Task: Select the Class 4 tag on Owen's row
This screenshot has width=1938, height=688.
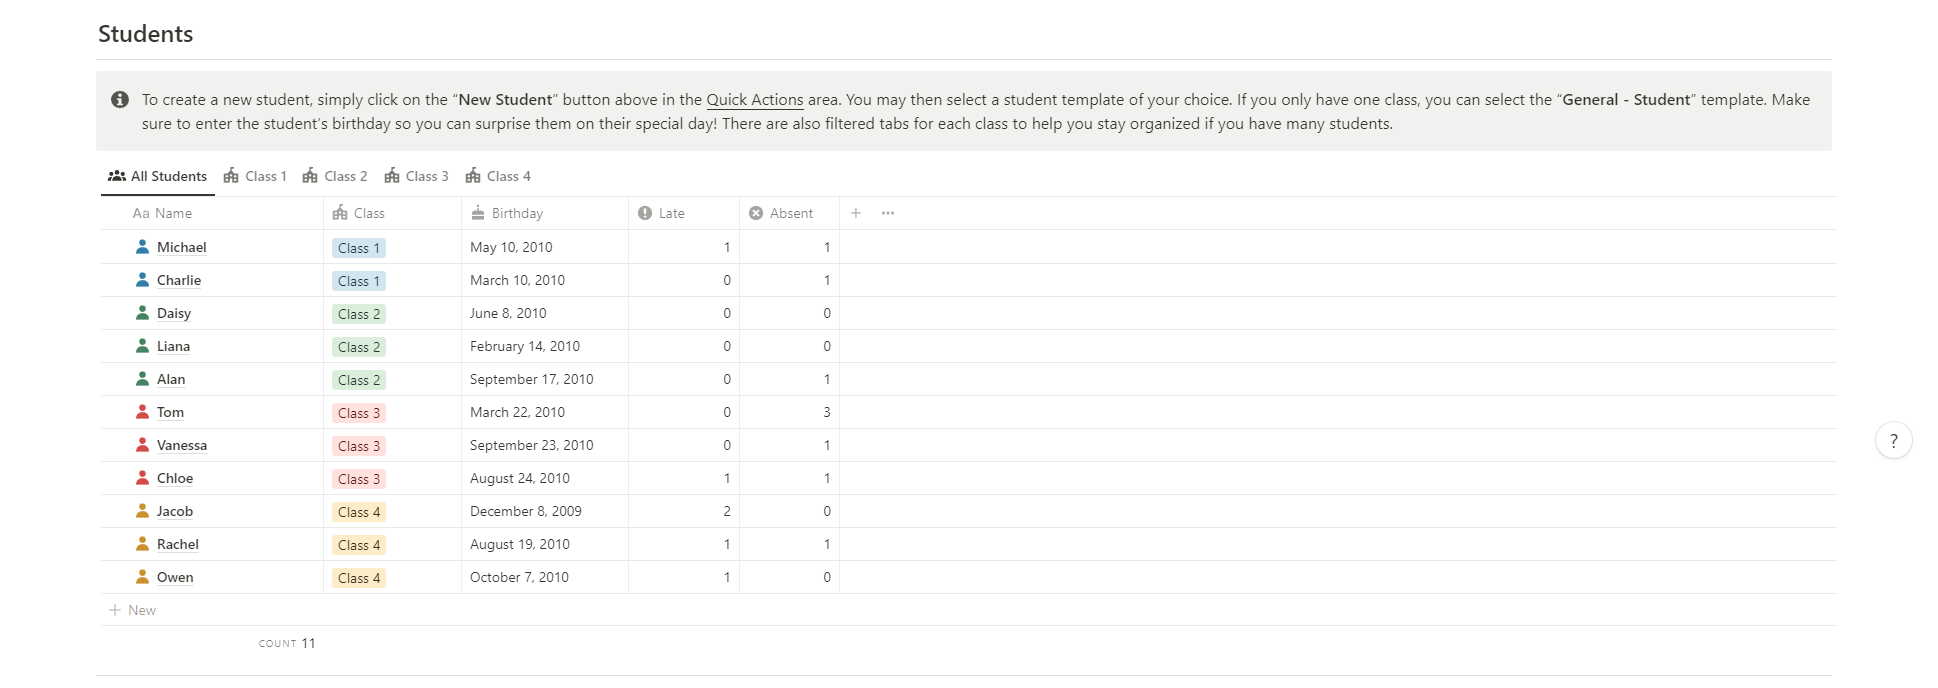Action: point(358,578)
